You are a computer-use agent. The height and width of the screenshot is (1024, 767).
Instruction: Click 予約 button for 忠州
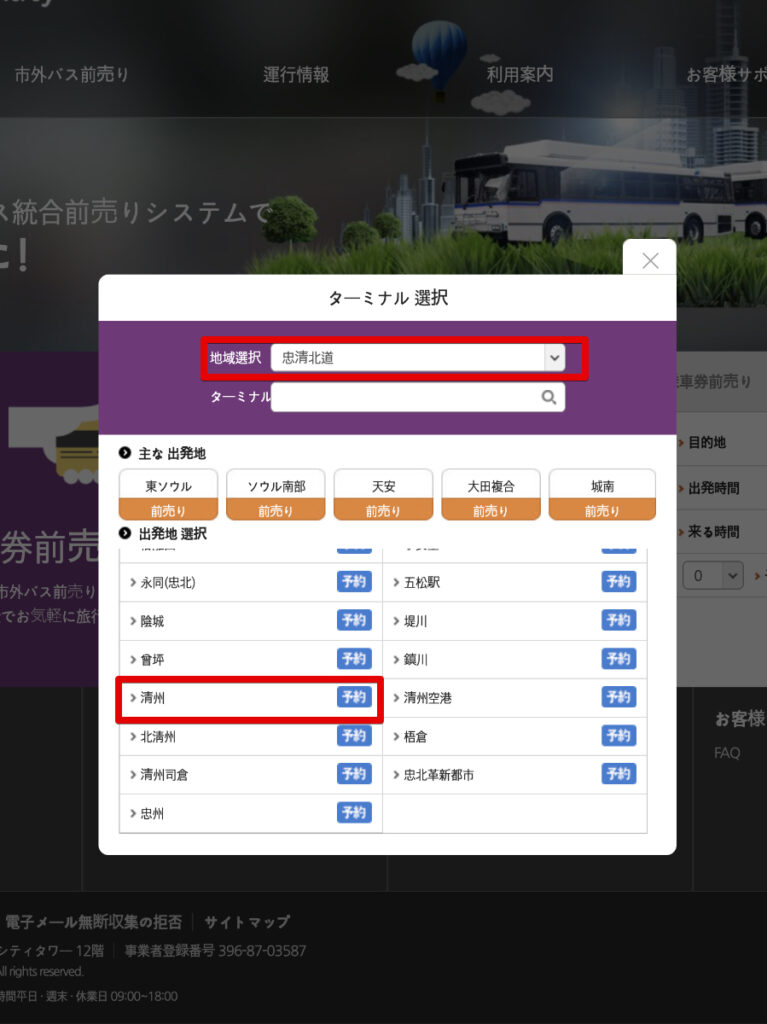pyautogui.click(x=354, y=813)
